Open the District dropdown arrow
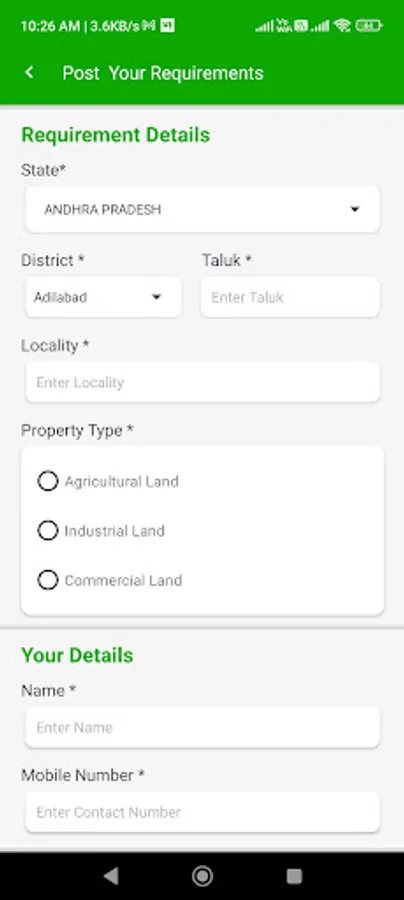Image resolution: width=404 pixels, height=900 pixels. point(156,297)
